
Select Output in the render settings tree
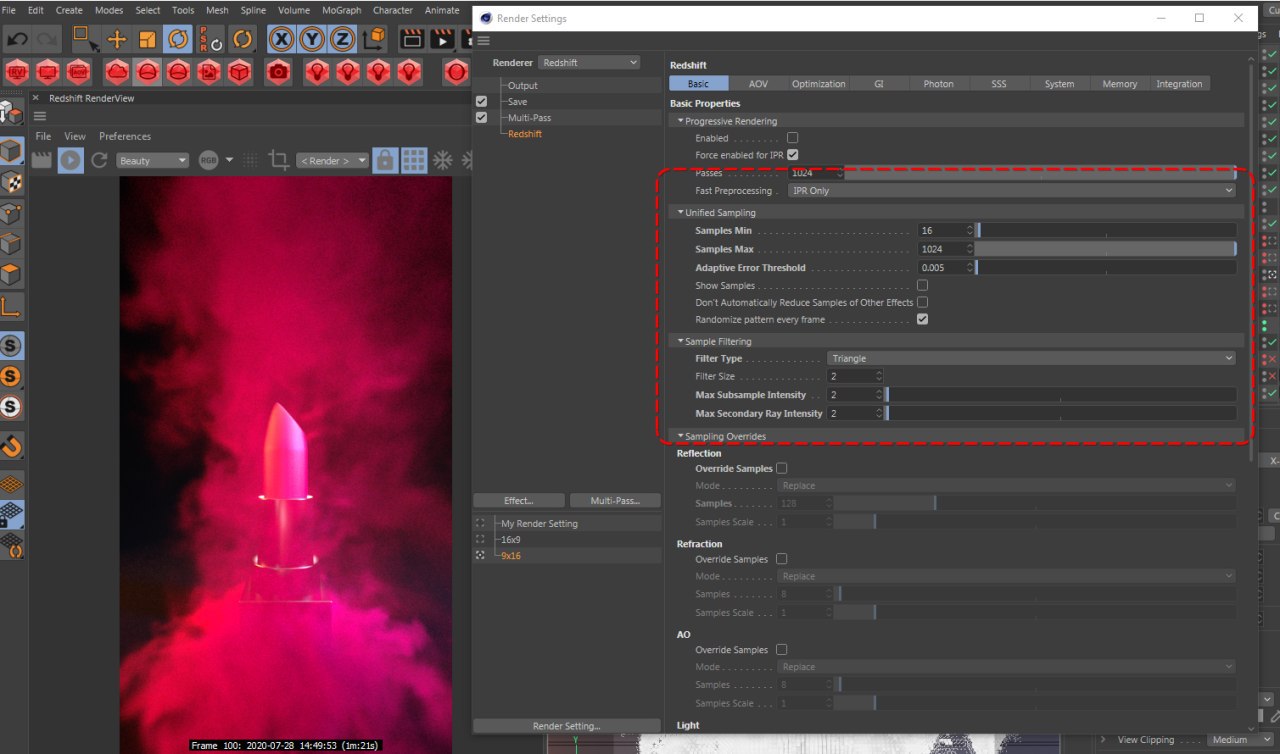pos(523,85)
